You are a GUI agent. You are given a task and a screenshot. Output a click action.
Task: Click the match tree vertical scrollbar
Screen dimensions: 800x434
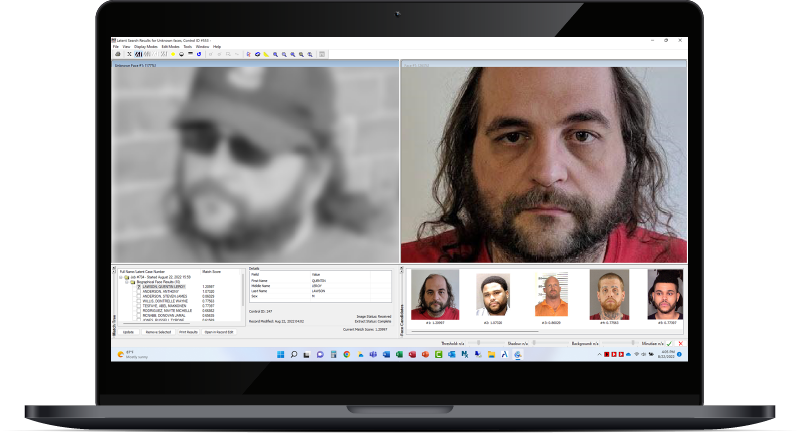pos(243,290)
